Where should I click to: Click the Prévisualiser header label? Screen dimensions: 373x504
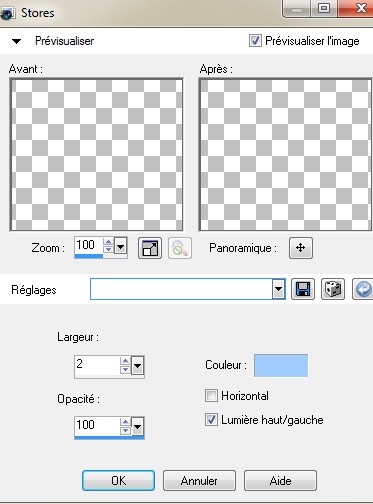point(64,41)
